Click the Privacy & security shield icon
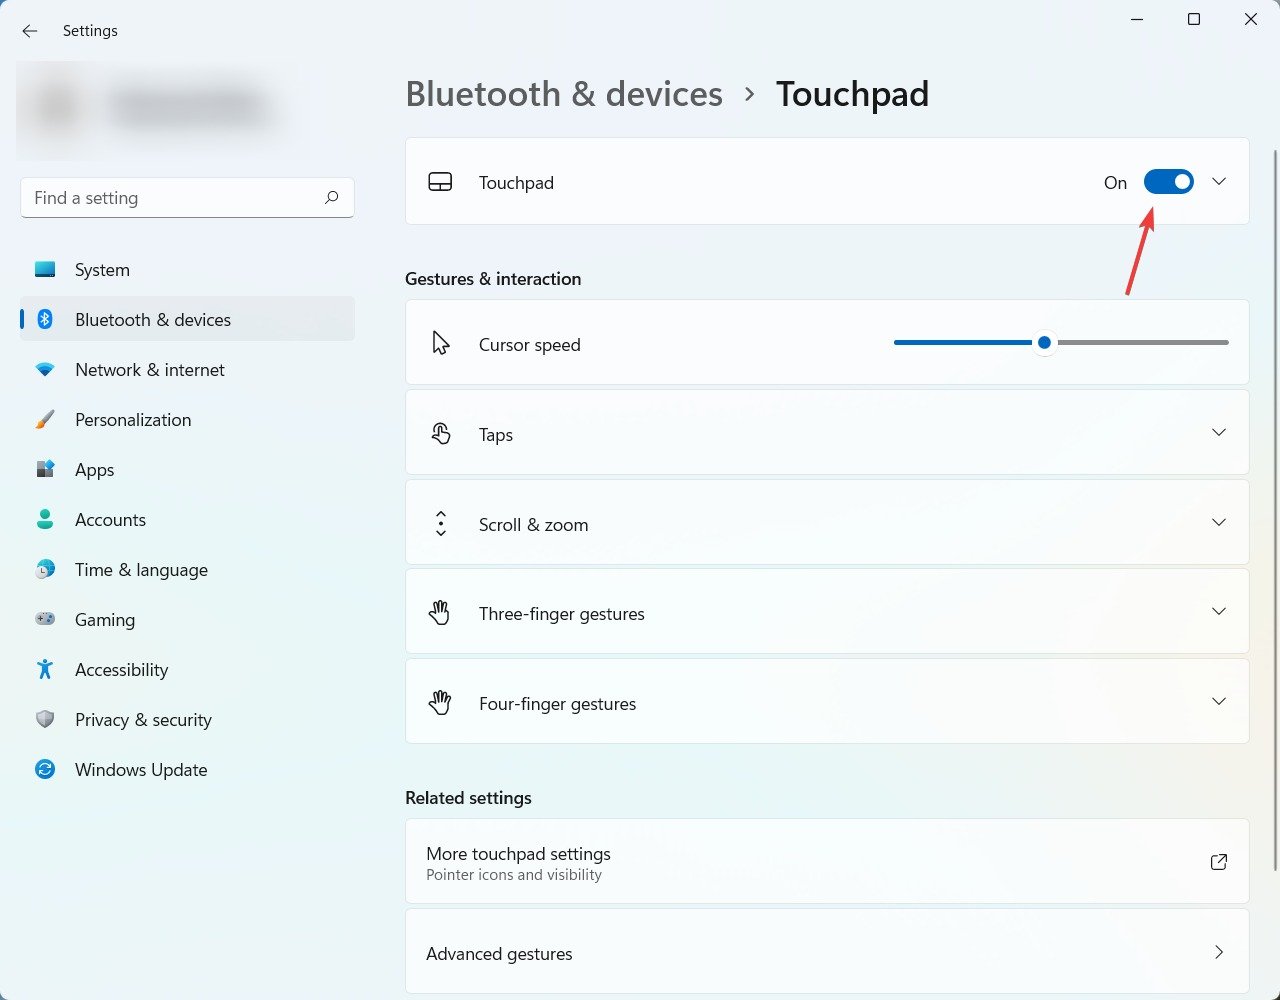 point(45,719)
